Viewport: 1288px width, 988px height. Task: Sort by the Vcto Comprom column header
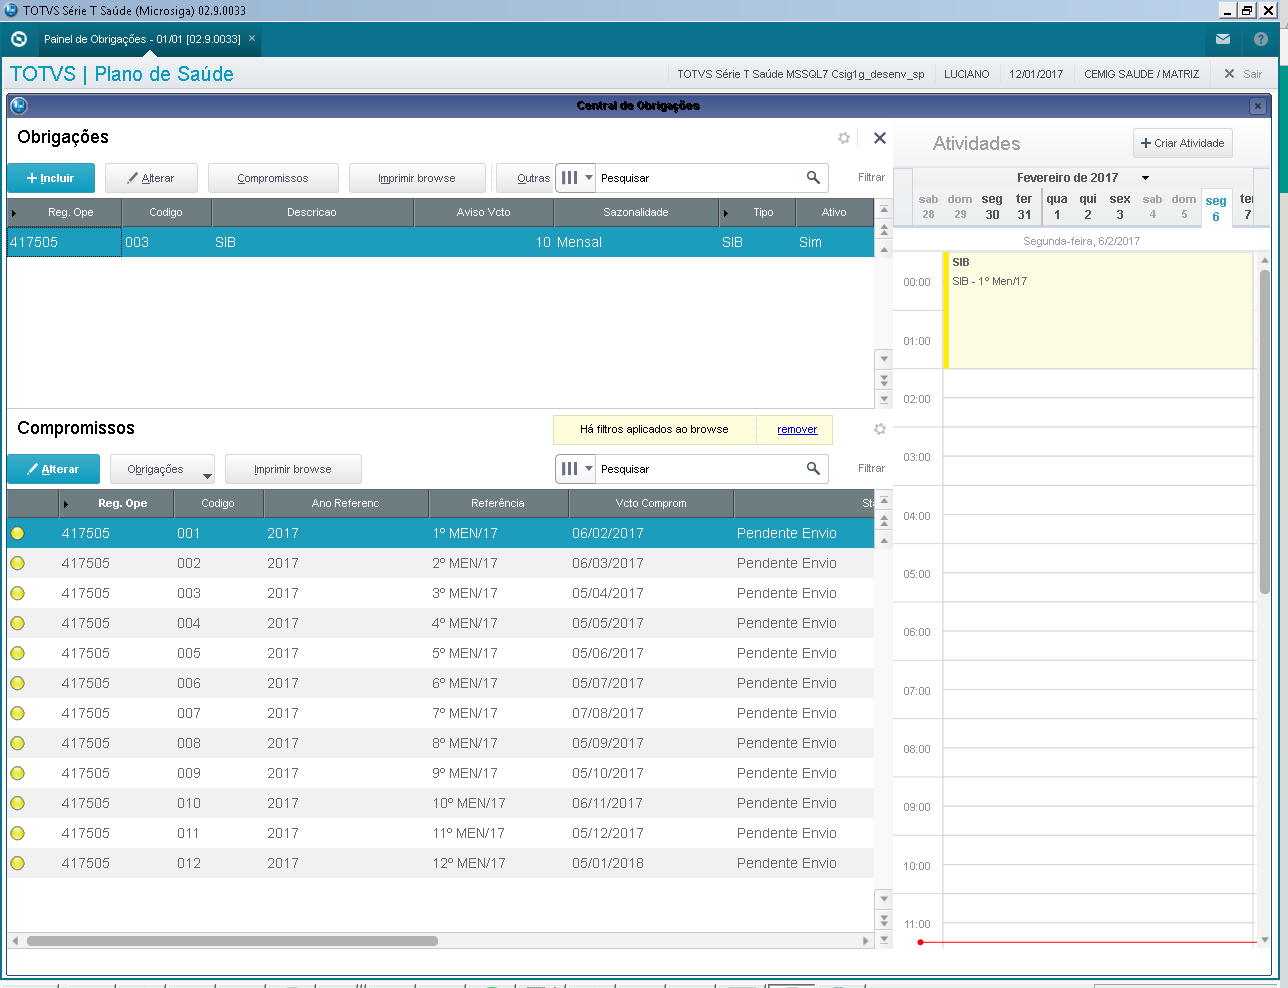[x=651, y=503]
